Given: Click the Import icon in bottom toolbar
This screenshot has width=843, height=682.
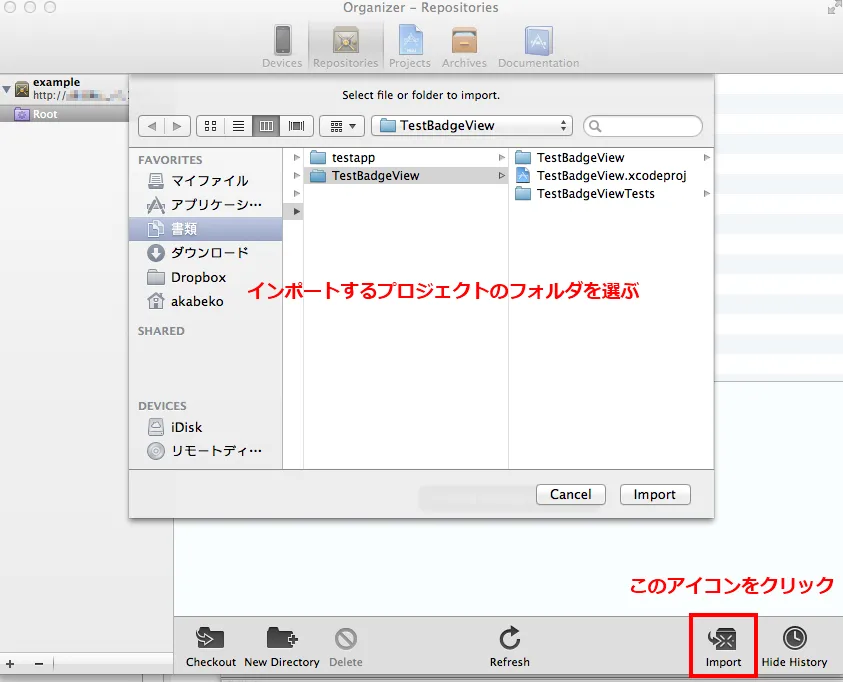Looking at the screenshot, I should click(723, 646).
